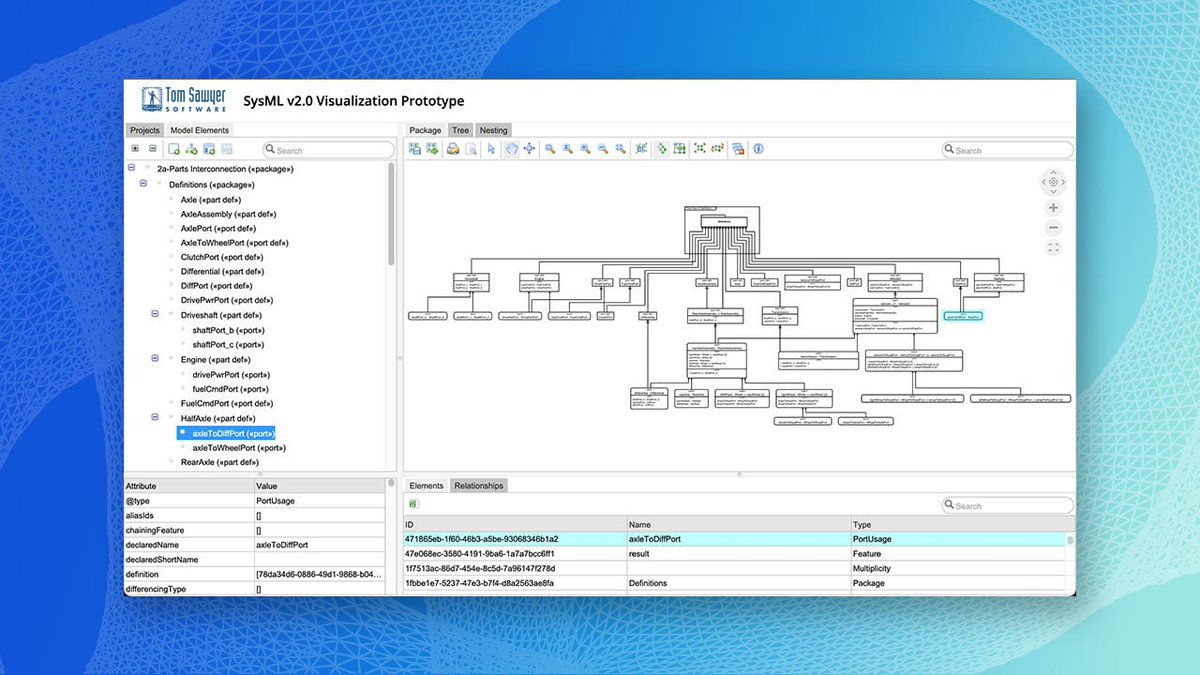Viewport: 1200px width, 675px height.
Task: Select DrivePwrPort port def tree item
Action: (227, 300)
